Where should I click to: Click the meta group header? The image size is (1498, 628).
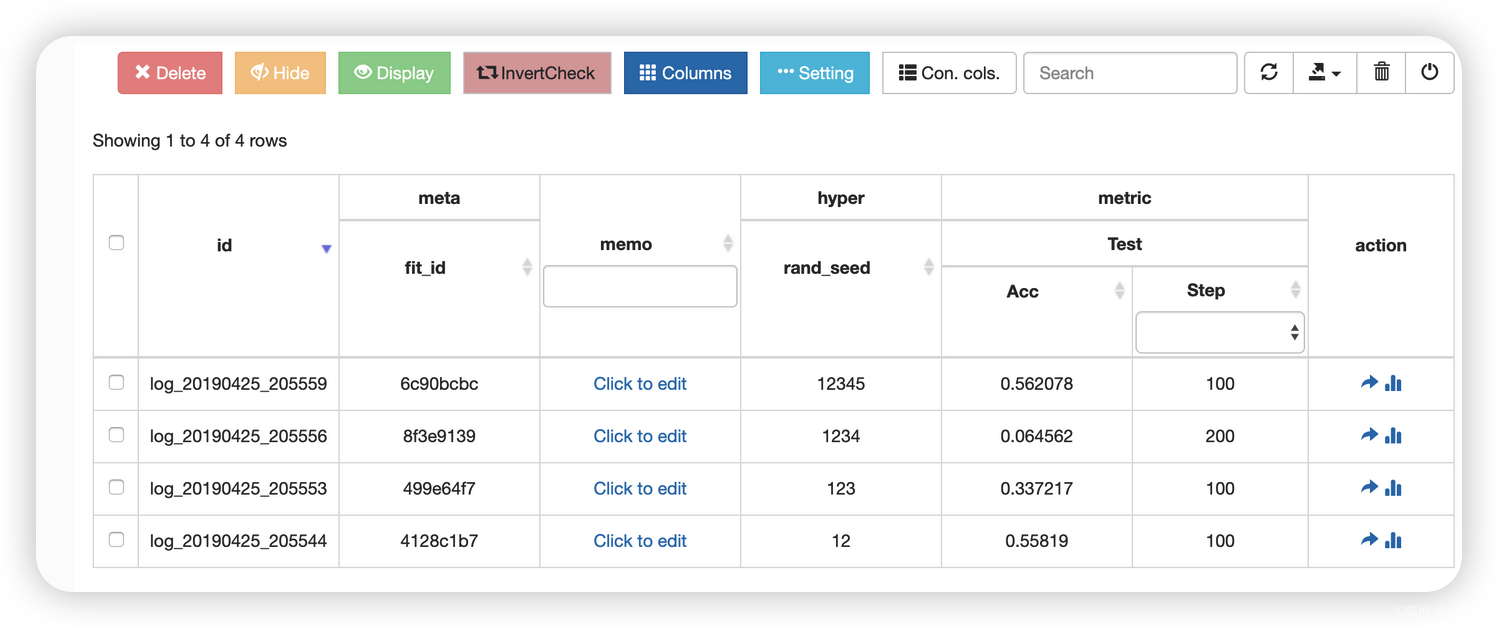point(439,198)
